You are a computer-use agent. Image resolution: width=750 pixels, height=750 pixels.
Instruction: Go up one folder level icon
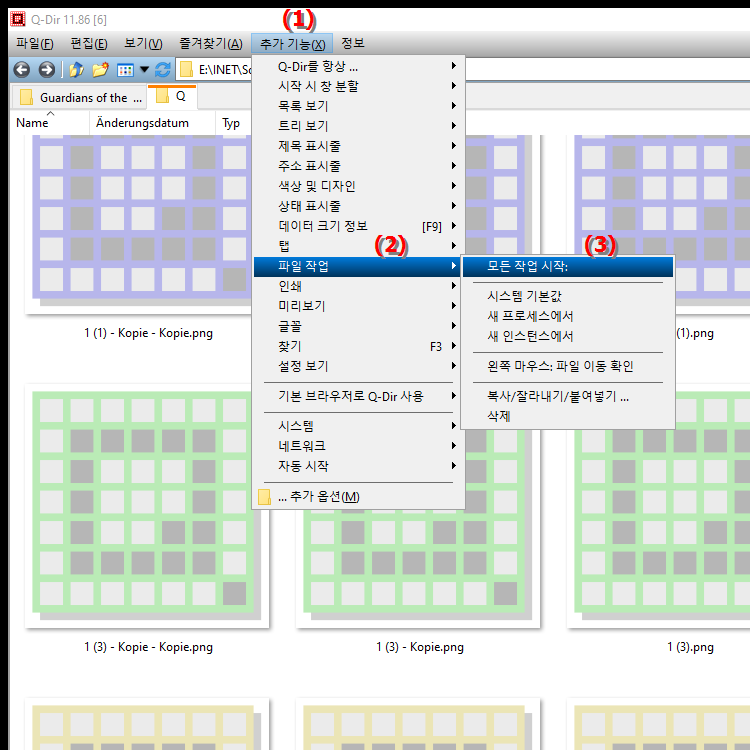77,70
